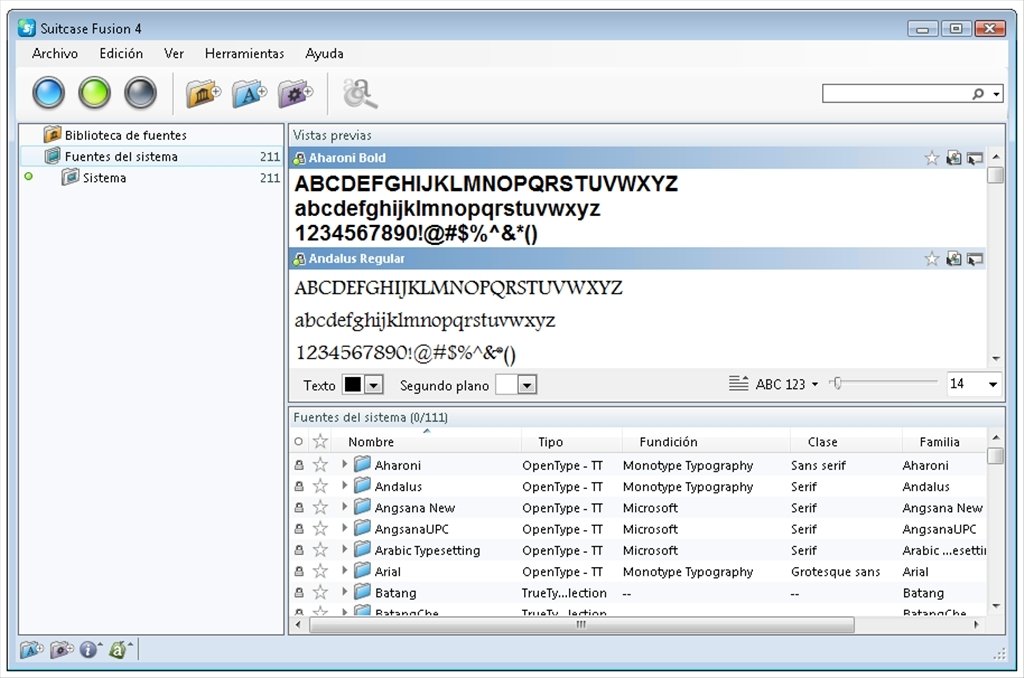Click the search magnifier in search box
The width and height of the screenshot is (1024, 678).
click(978, 94)
